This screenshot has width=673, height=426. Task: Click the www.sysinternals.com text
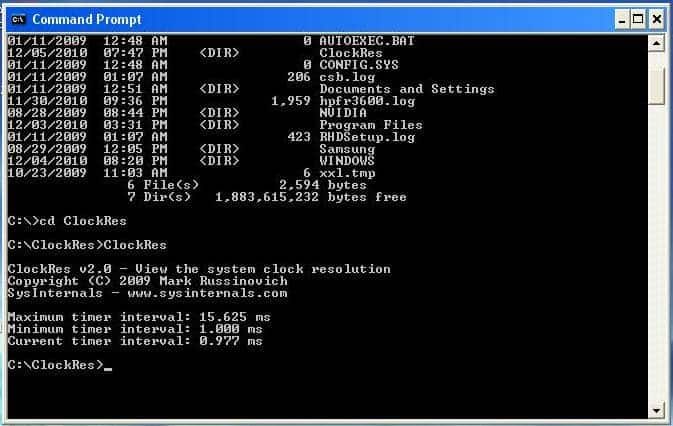[x=207, y=293]
